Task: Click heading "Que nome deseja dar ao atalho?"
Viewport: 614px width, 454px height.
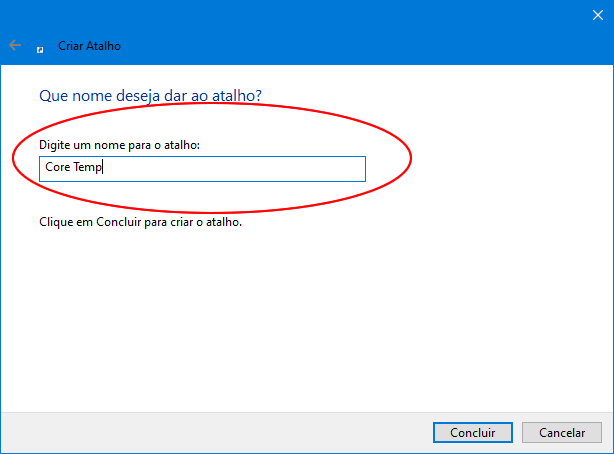Action: [150, 95]
